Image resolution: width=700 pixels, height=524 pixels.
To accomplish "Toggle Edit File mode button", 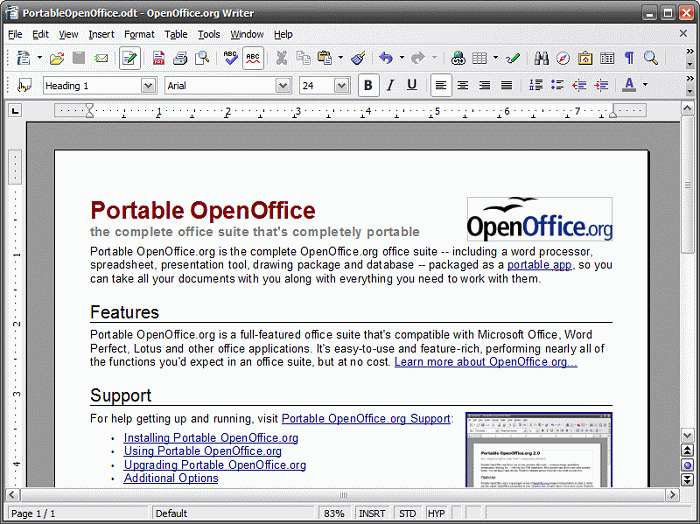I will point(129,58).
